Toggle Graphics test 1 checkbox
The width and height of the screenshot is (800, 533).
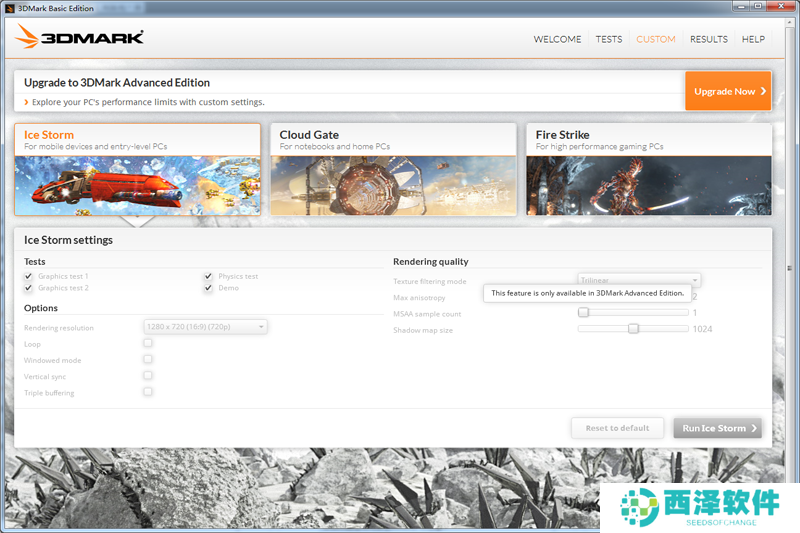[x=29, y=276]
